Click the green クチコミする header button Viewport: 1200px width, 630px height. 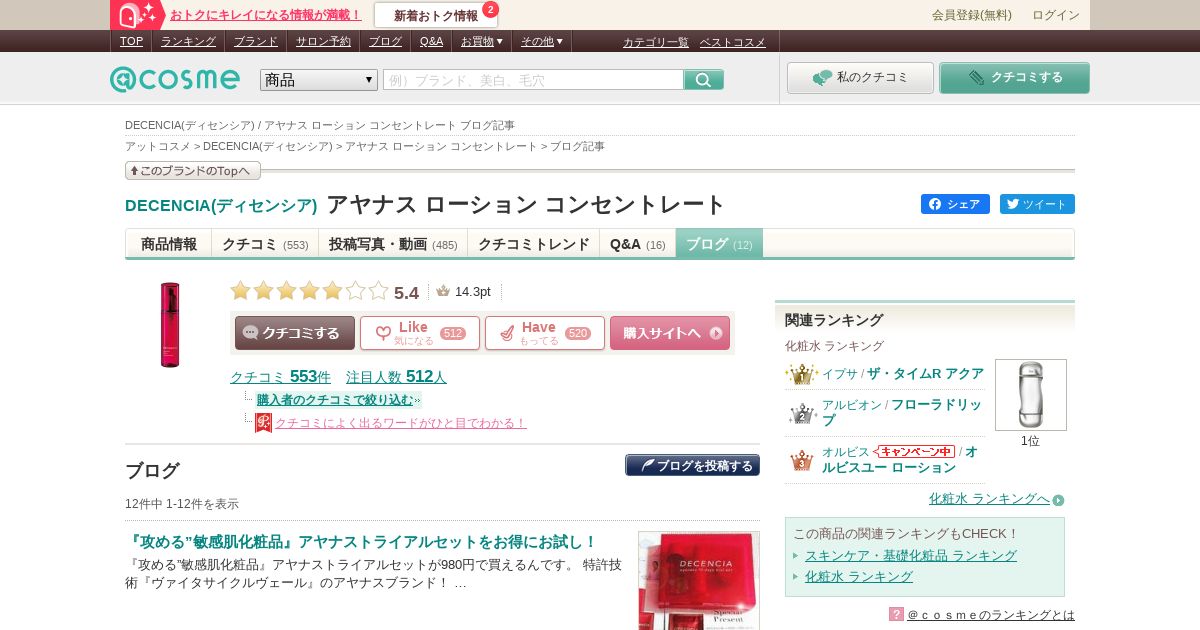[x=1014, y=78]
